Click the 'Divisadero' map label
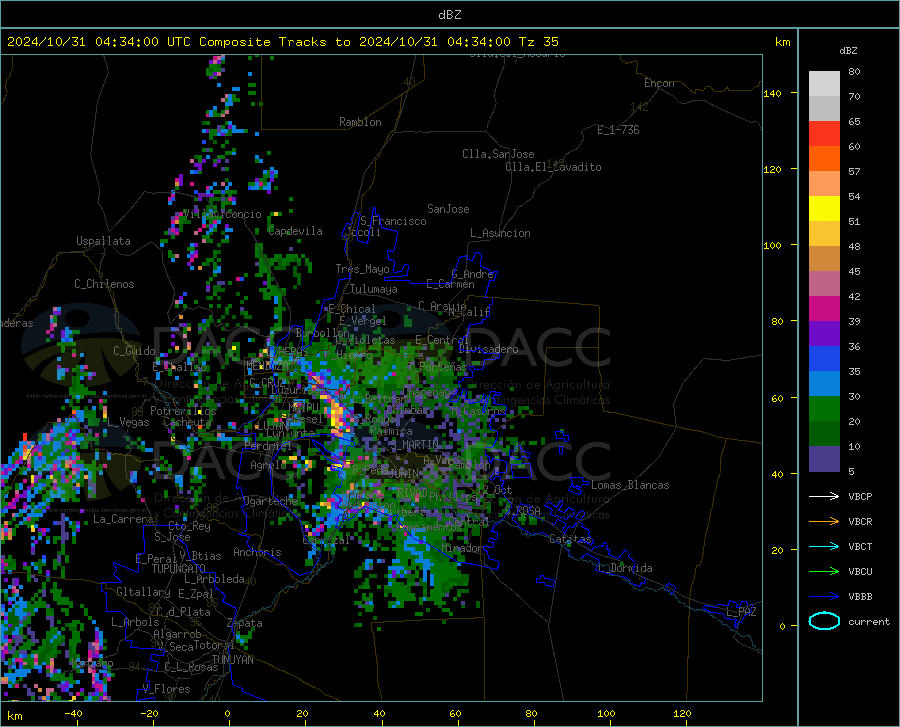Screen dimensions: 900x727 coord(488,349)
